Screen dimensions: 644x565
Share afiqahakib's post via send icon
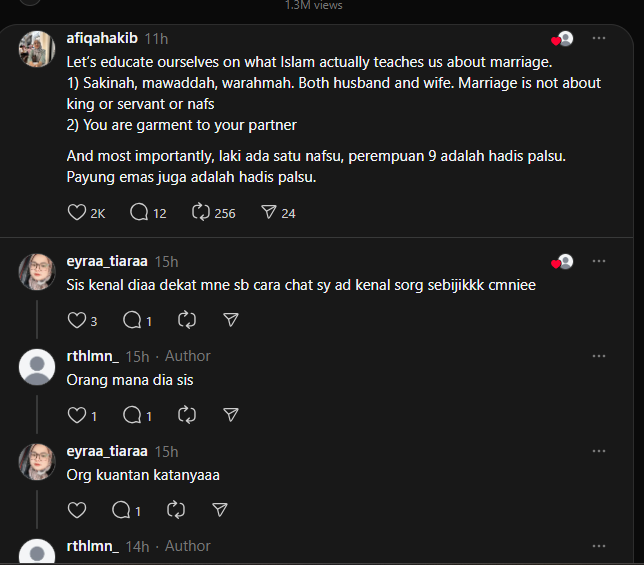pyautogui.click(x=268, y=212)
